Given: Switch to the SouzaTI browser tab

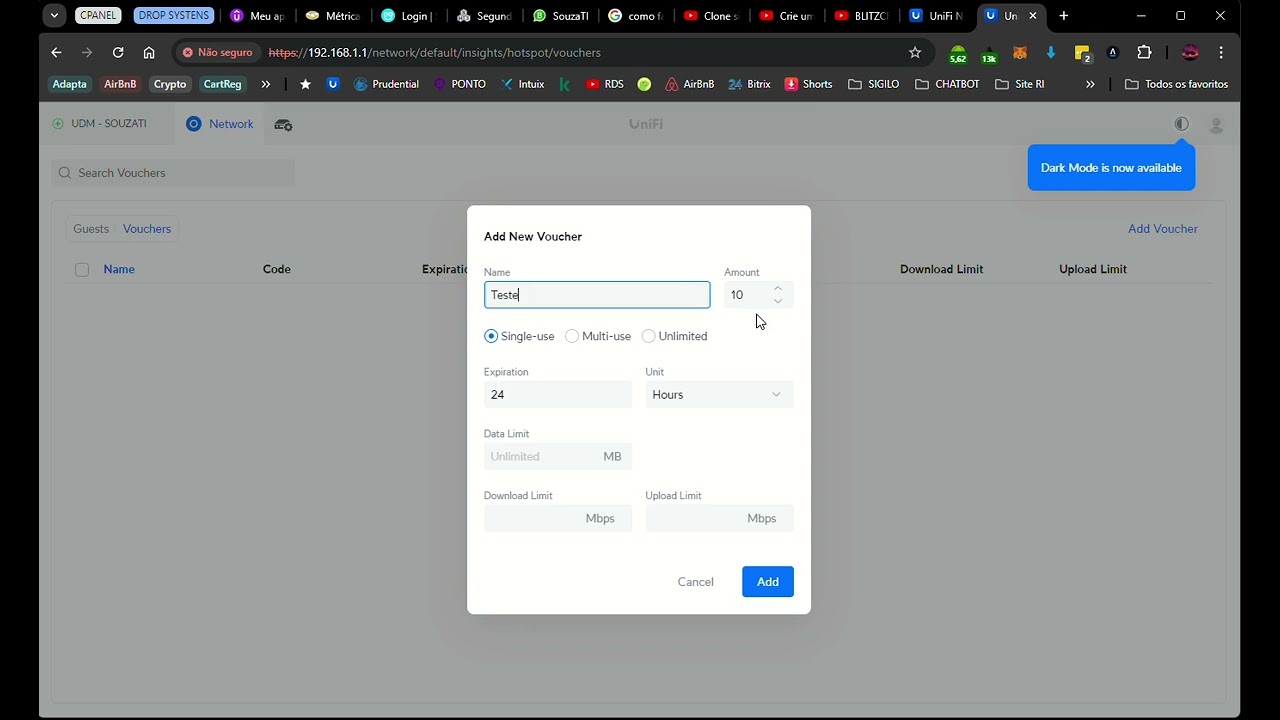Looking at the screenshot, I should tap(561, 16).
